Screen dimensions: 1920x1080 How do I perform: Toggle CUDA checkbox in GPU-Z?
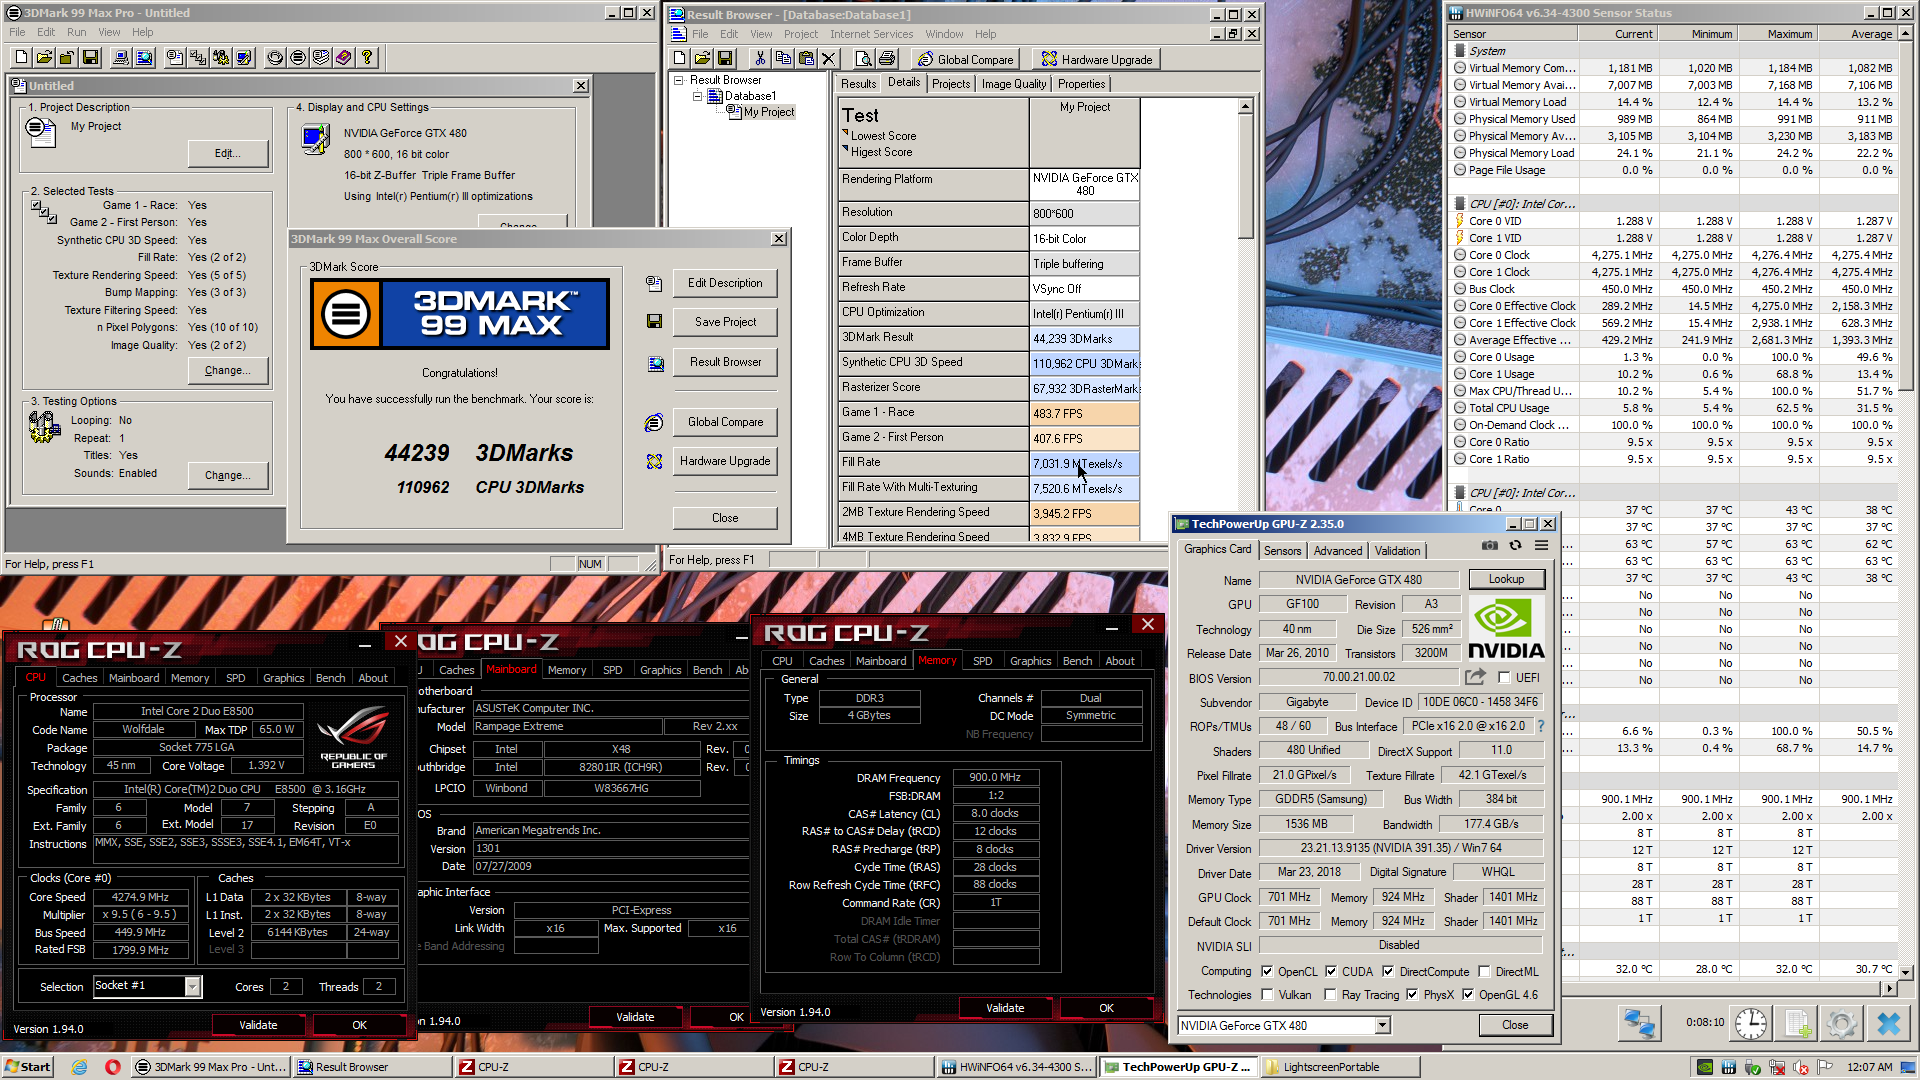pyautogui.click(x=1331, y=971)
